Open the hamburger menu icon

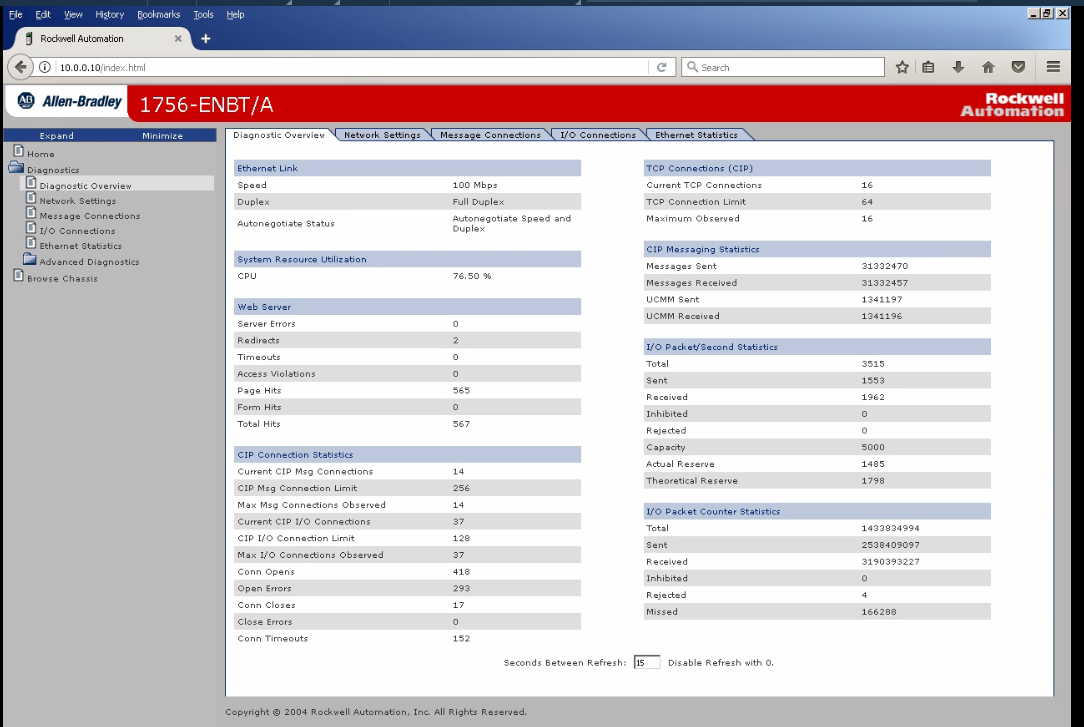click(x=1053, y=67)
